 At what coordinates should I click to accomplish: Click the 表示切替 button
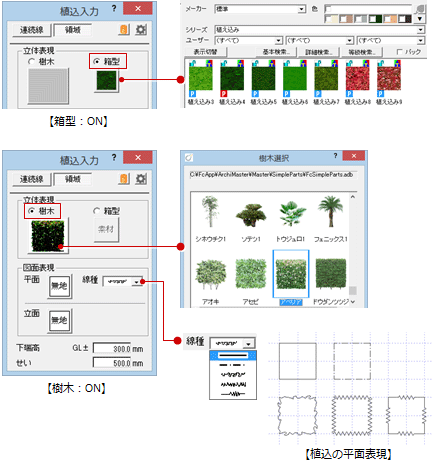tap(206, 52)
